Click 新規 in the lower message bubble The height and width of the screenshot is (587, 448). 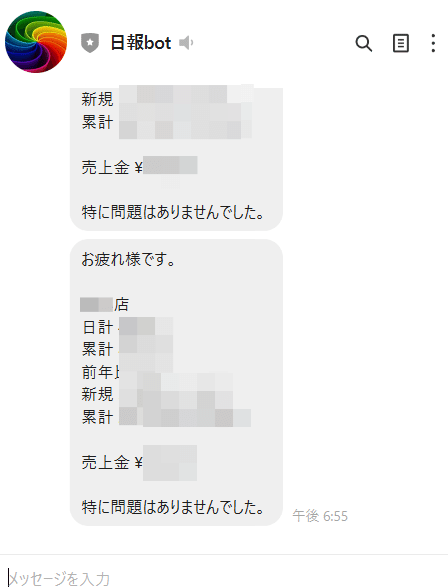pos(97,394)
